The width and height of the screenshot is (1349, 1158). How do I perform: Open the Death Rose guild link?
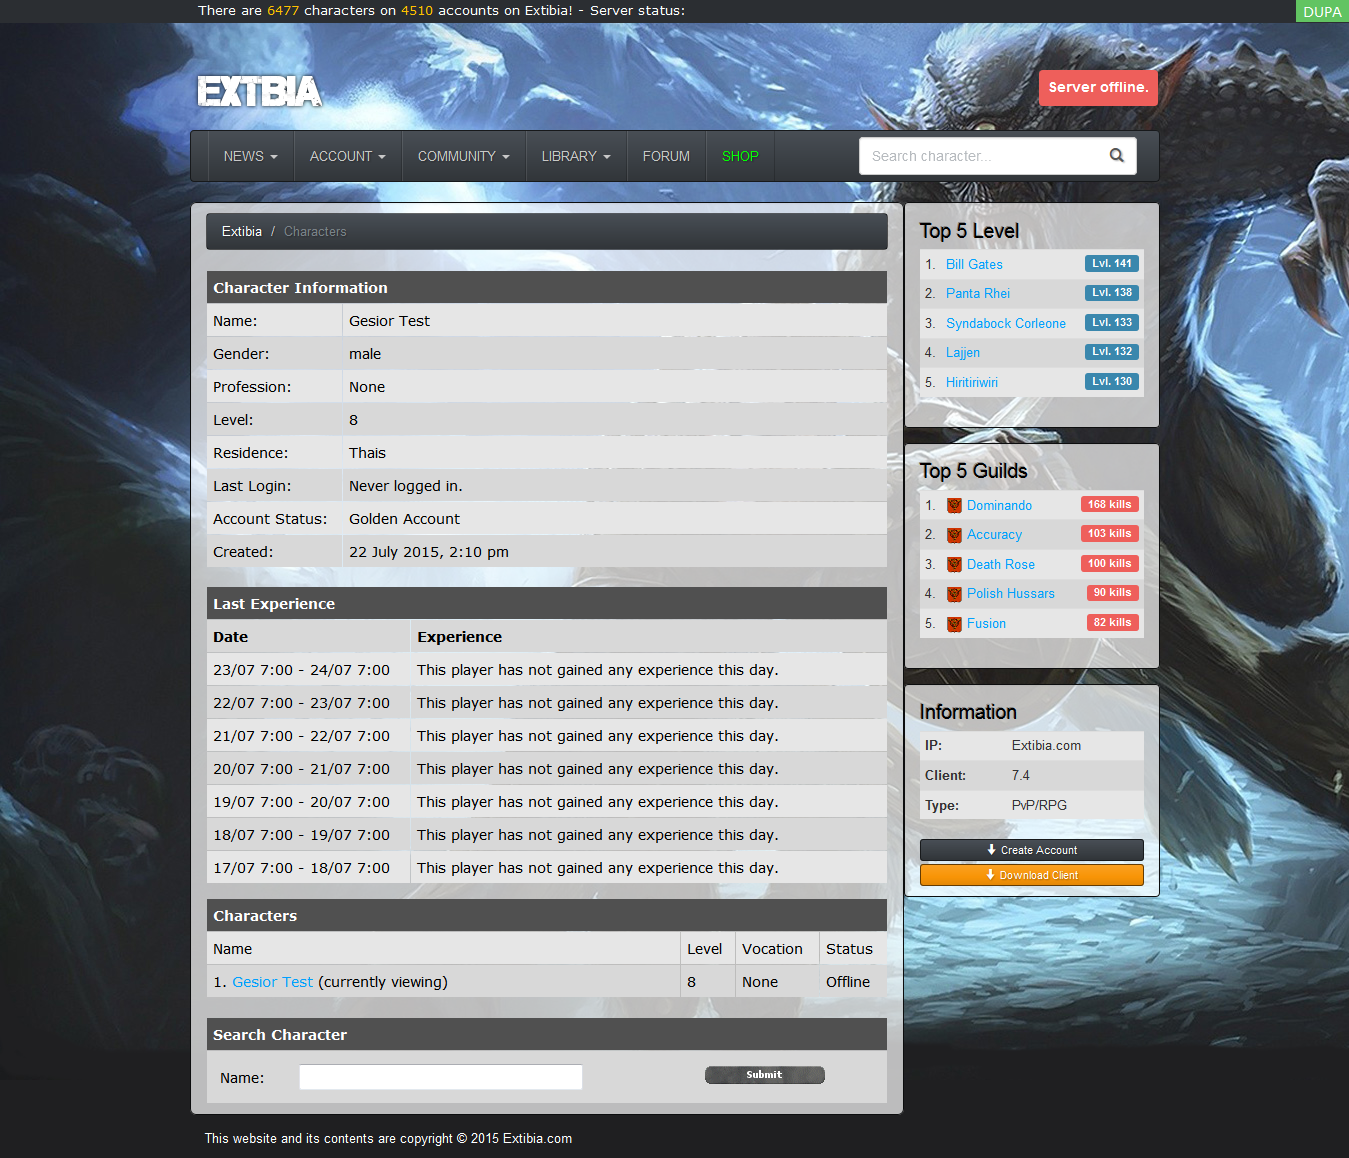1001,564
